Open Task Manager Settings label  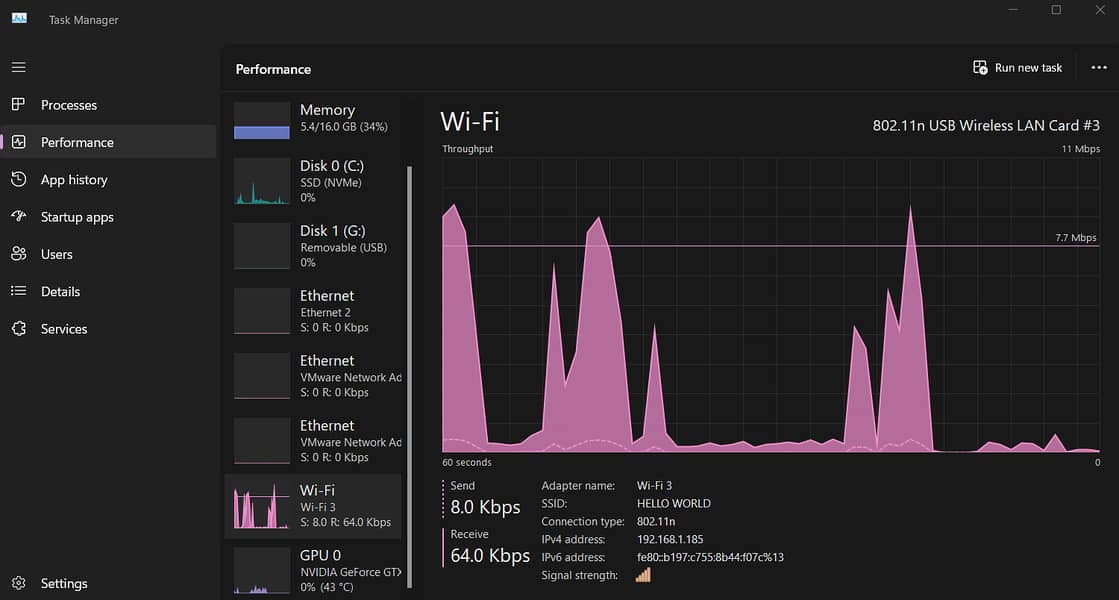(64, 584)
